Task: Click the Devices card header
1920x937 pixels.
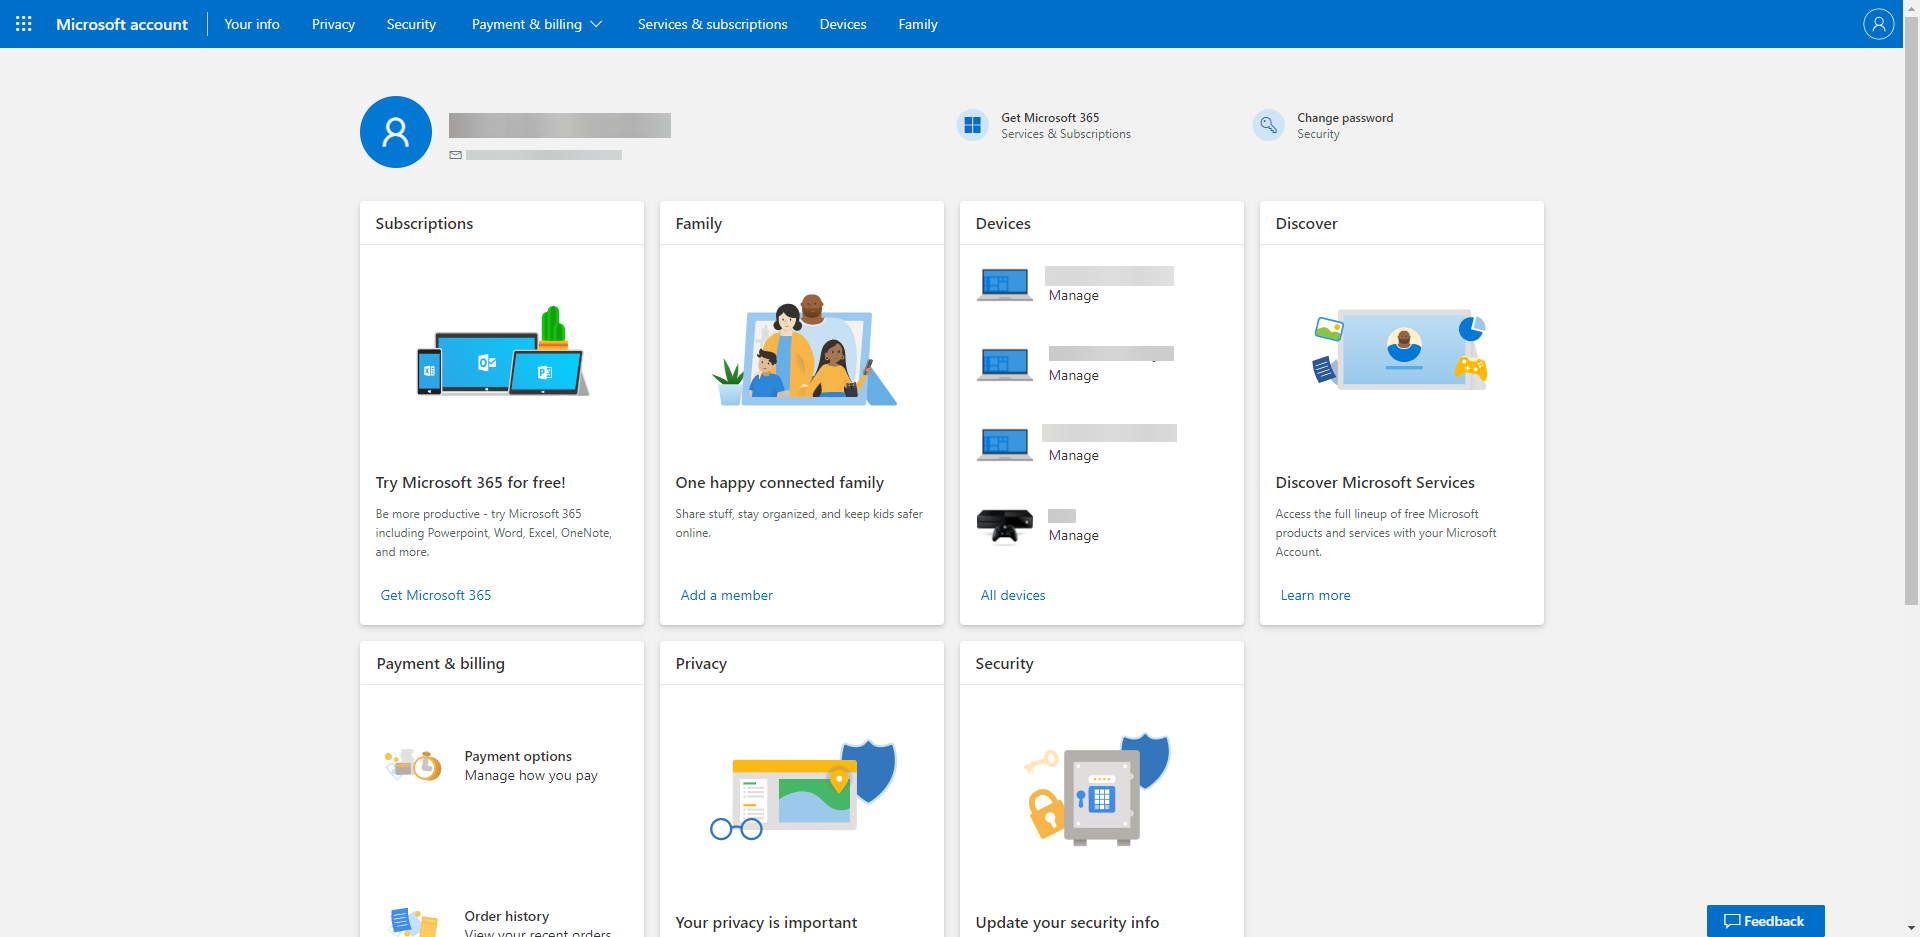Action: [1102, 223]
